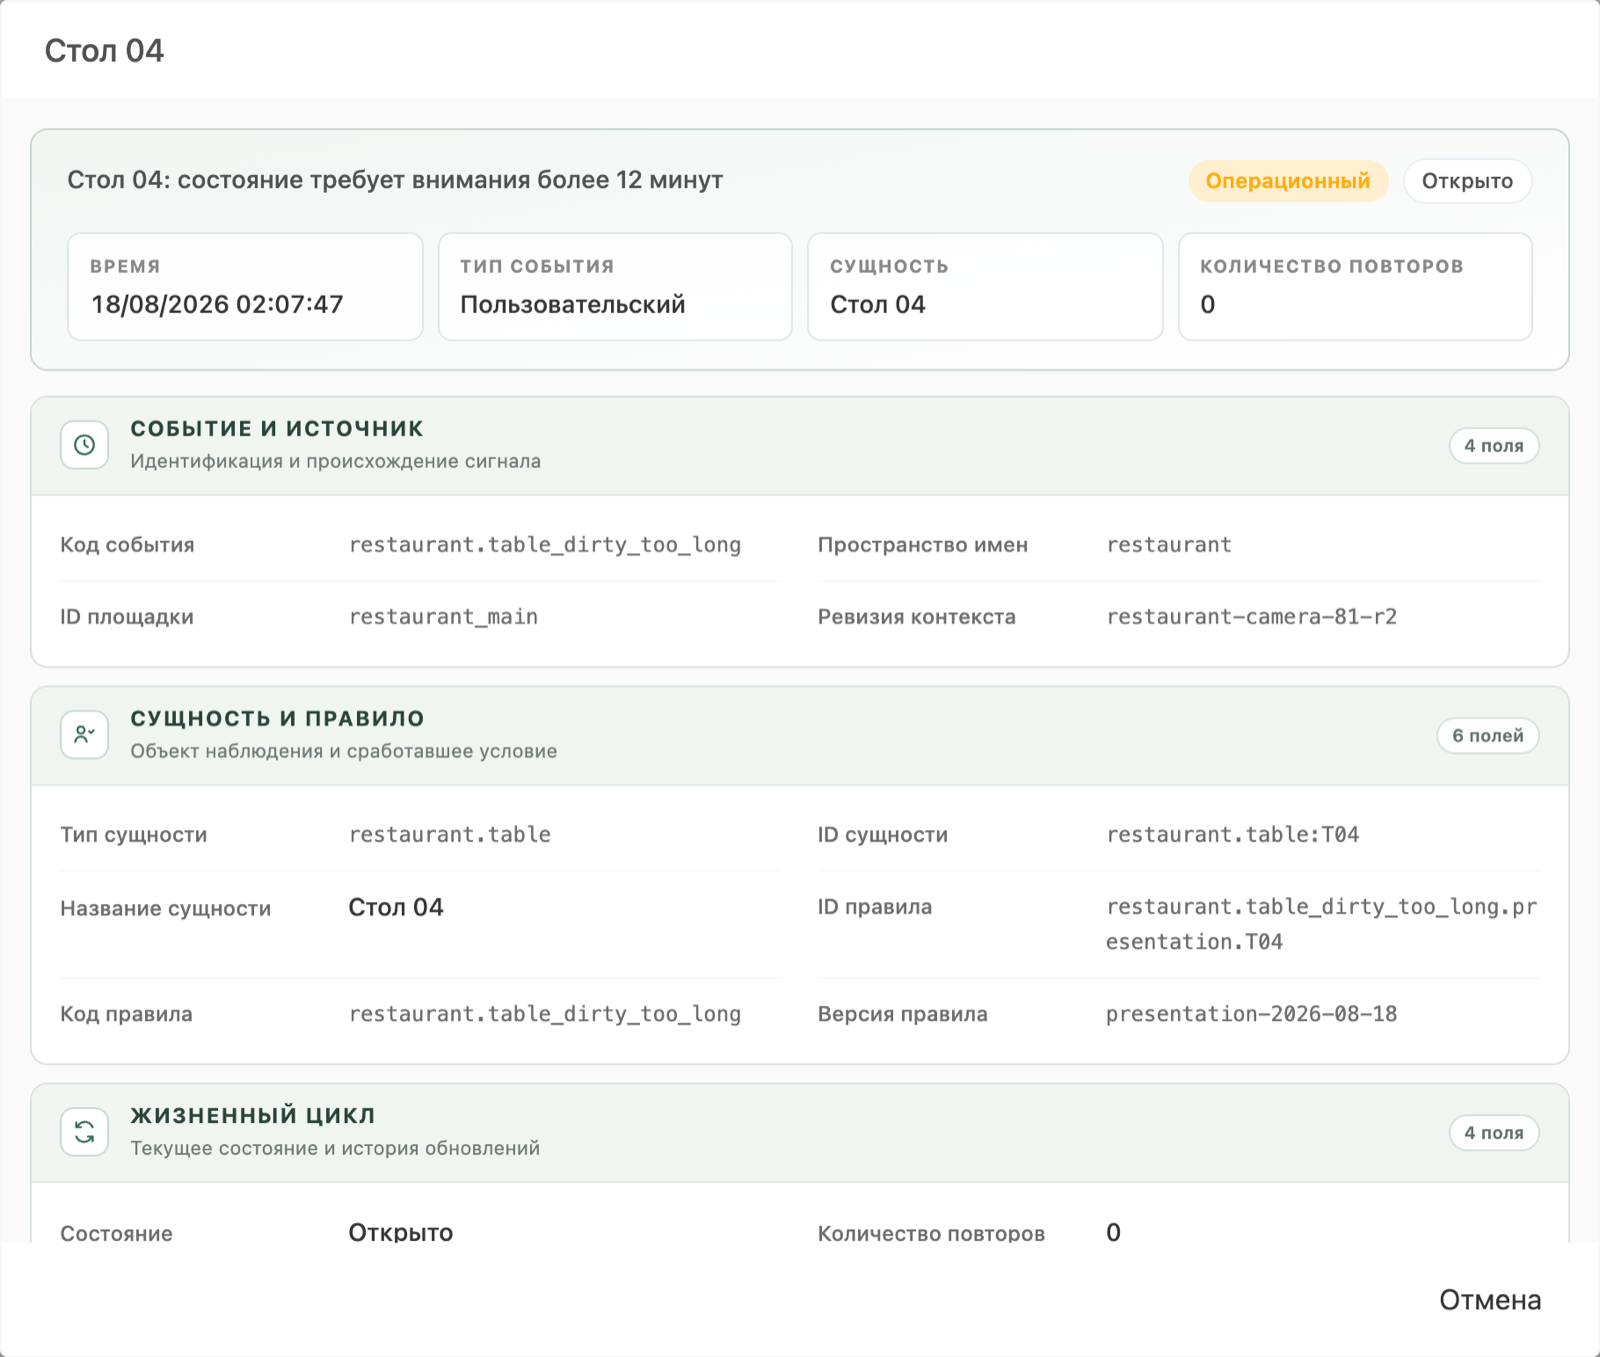Viewport: 1600px width, 1357px height.
Task: Click the subtitle Текущее состояние и история обновлений
Action: (335, 1148)
